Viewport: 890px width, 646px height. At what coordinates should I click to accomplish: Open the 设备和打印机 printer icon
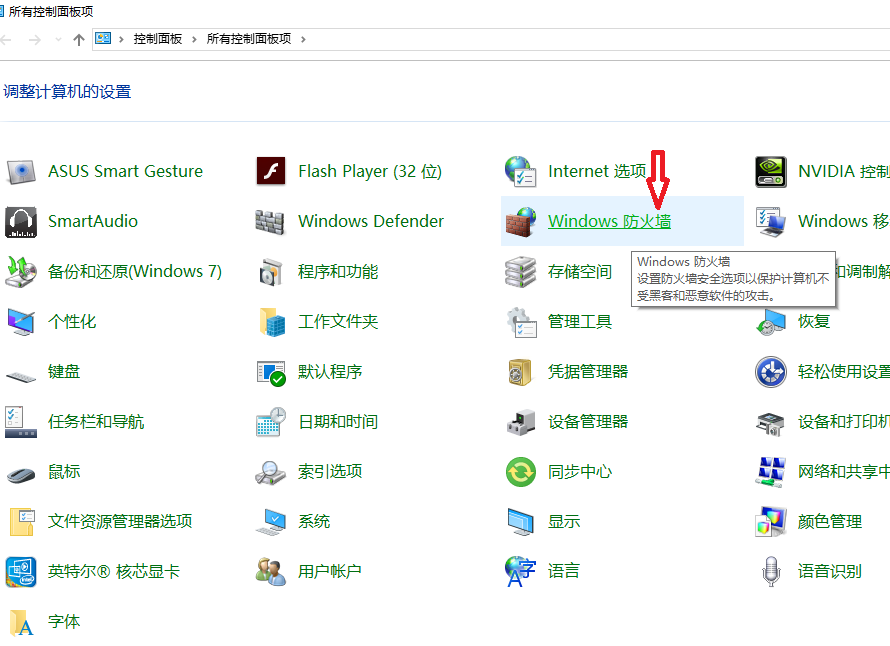click(770, 424)
